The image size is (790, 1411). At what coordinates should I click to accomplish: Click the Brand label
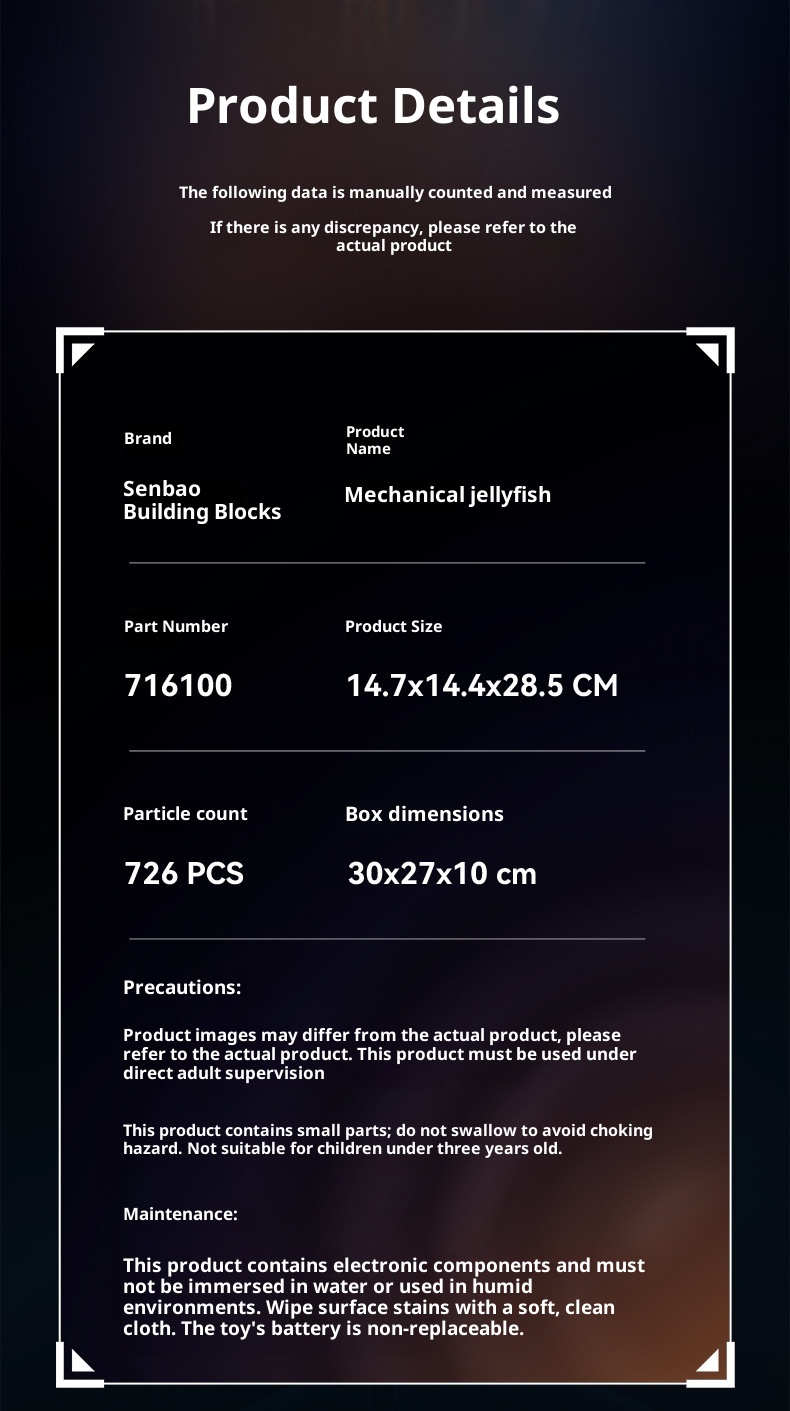pos(148,438)
